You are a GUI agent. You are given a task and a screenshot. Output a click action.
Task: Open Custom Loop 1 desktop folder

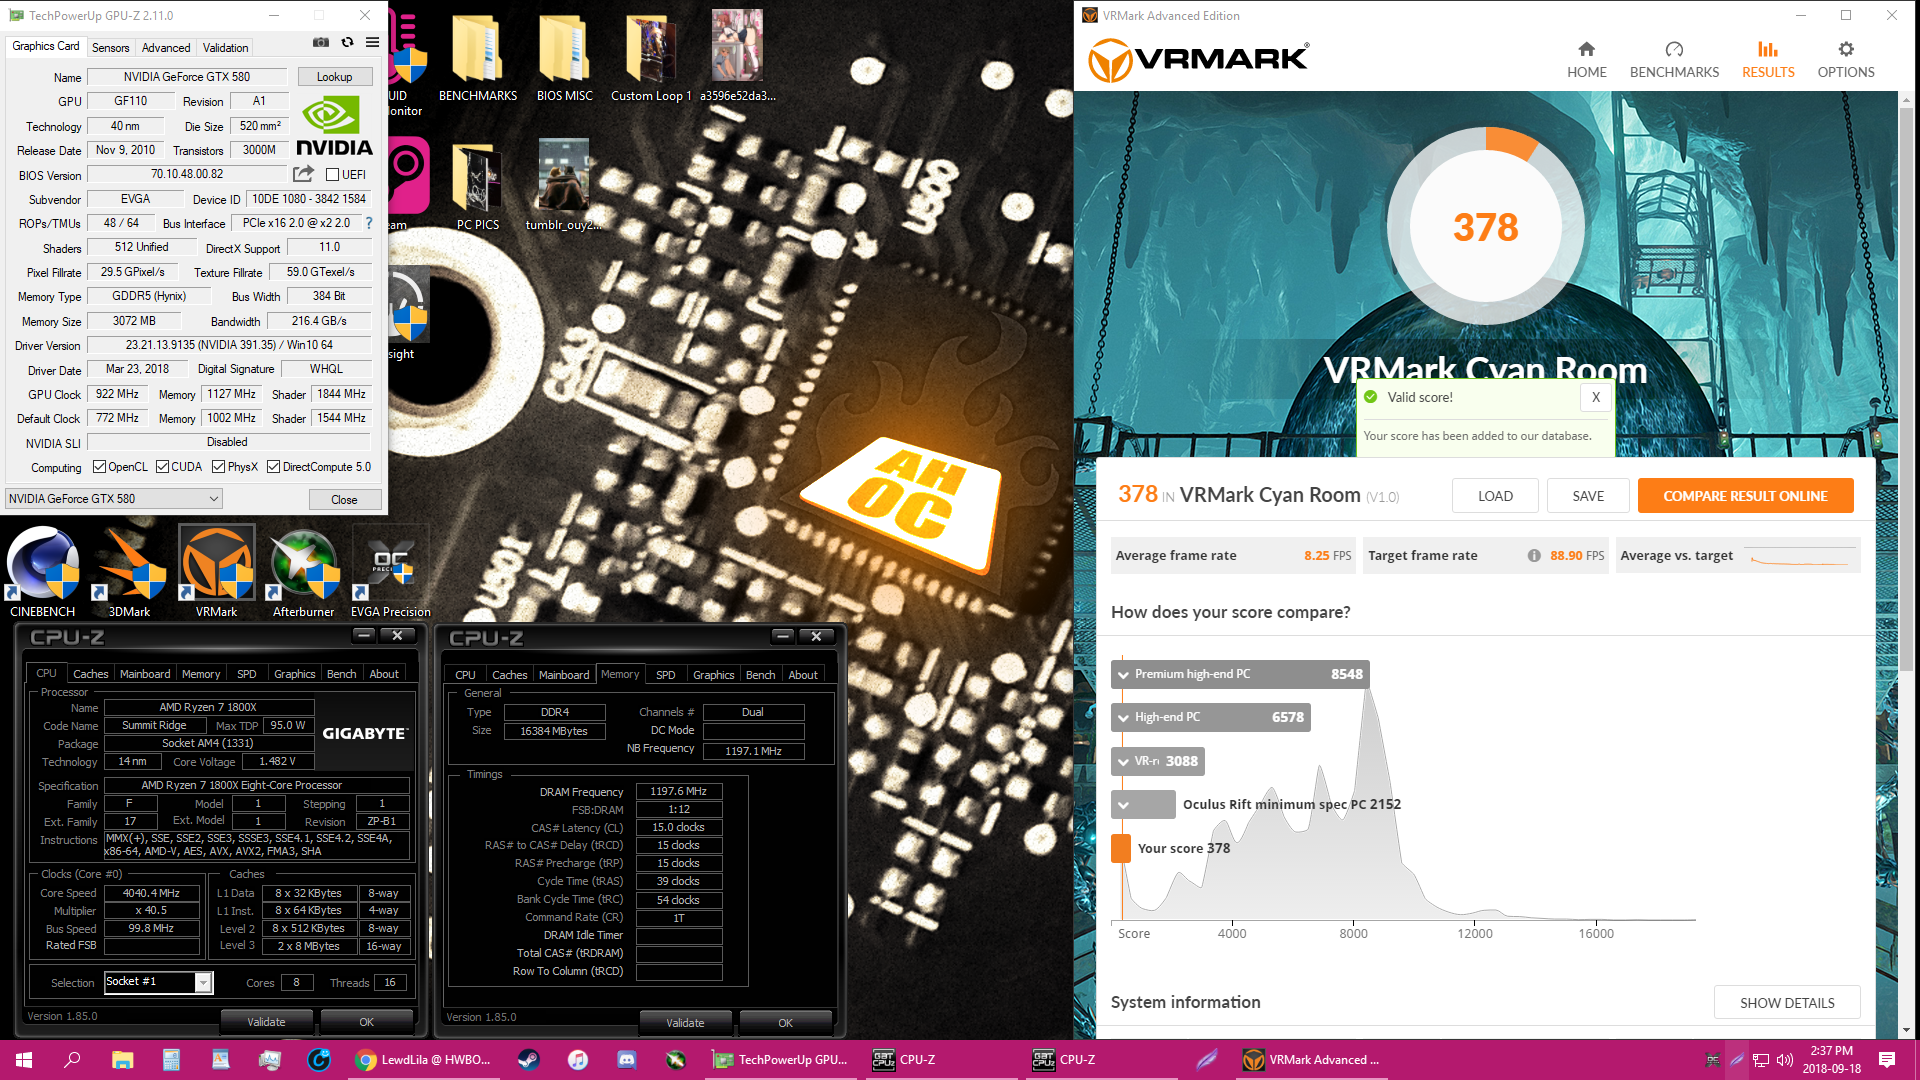click(651, 57)
